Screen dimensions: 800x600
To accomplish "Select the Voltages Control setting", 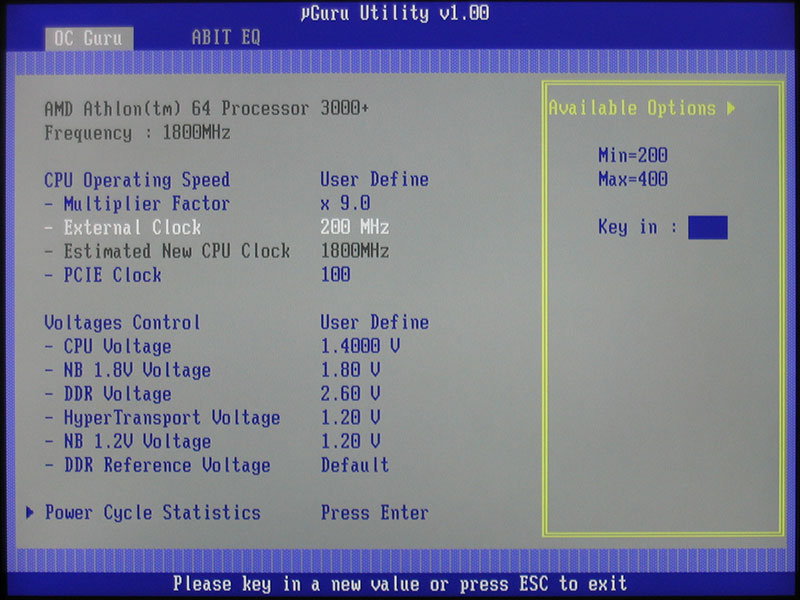I will coord(122,322).
